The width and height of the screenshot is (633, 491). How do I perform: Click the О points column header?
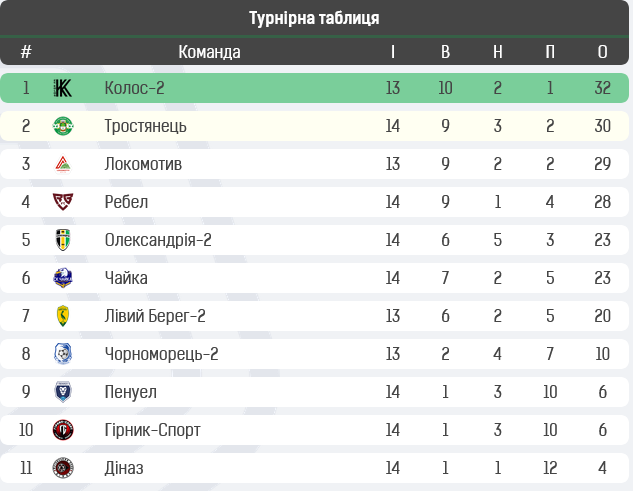click(x=602, y=52)
